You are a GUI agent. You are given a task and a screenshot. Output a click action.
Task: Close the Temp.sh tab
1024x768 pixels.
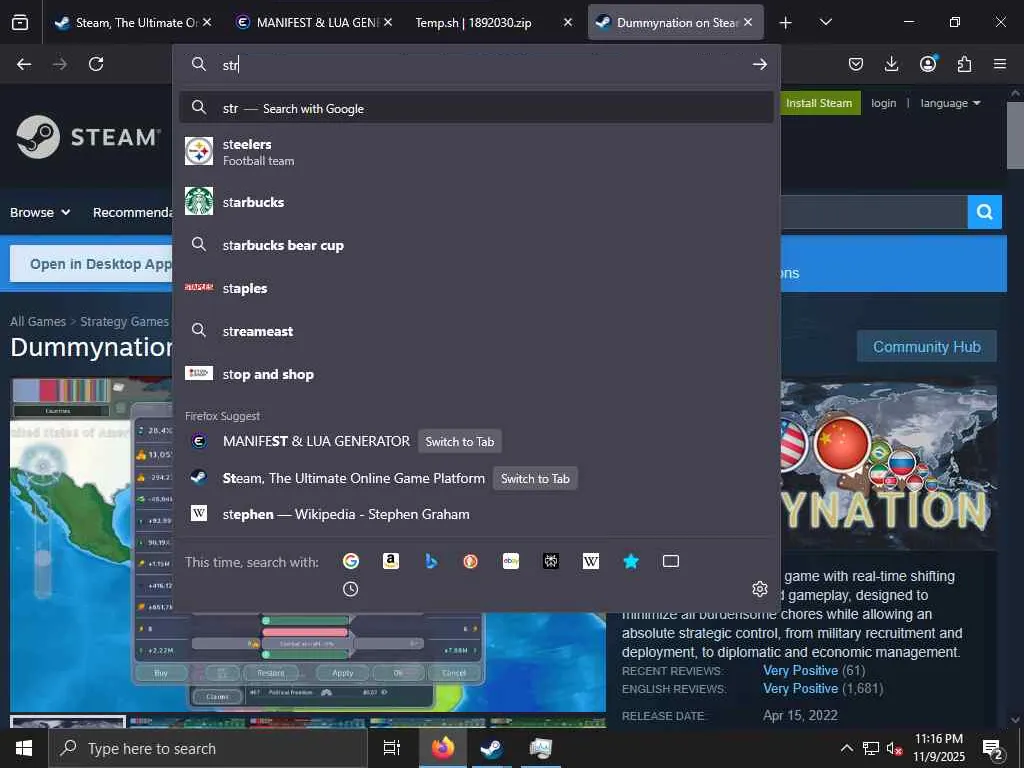[x=568, y=22]
